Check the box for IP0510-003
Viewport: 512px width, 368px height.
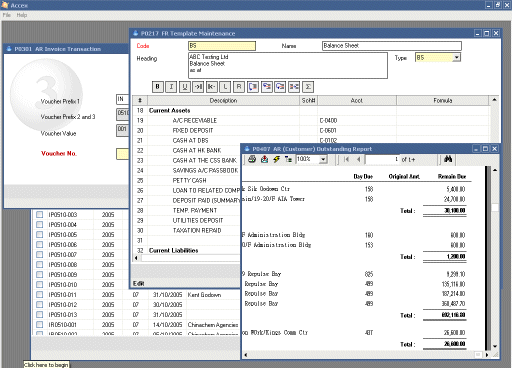39,215
